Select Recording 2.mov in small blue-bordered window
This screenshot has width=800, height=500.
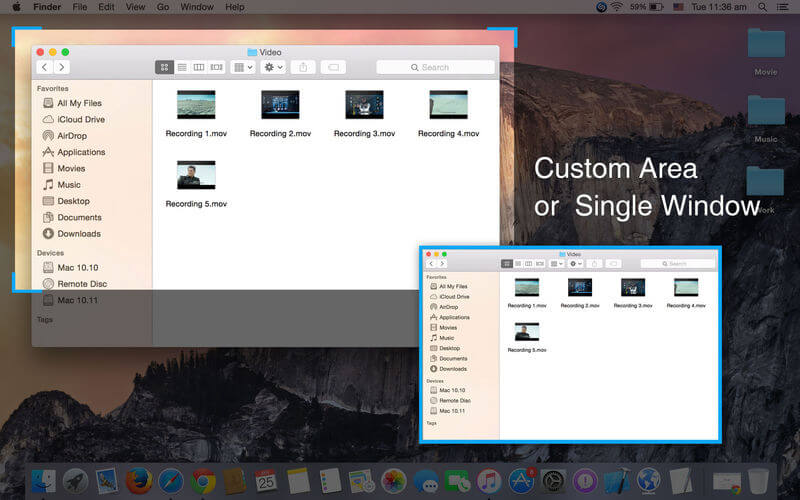[x=580, y=287]
